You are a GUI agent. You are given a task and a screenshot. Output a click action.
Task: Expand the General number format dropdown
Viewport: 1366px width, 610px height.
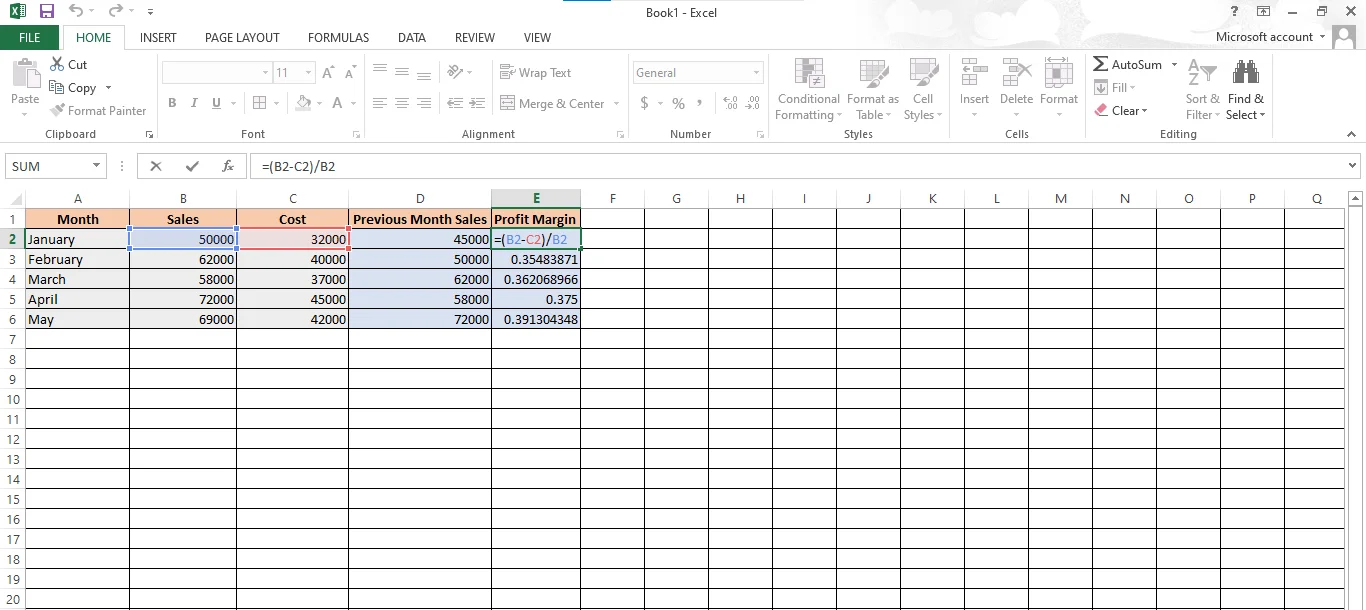point(756,73)
